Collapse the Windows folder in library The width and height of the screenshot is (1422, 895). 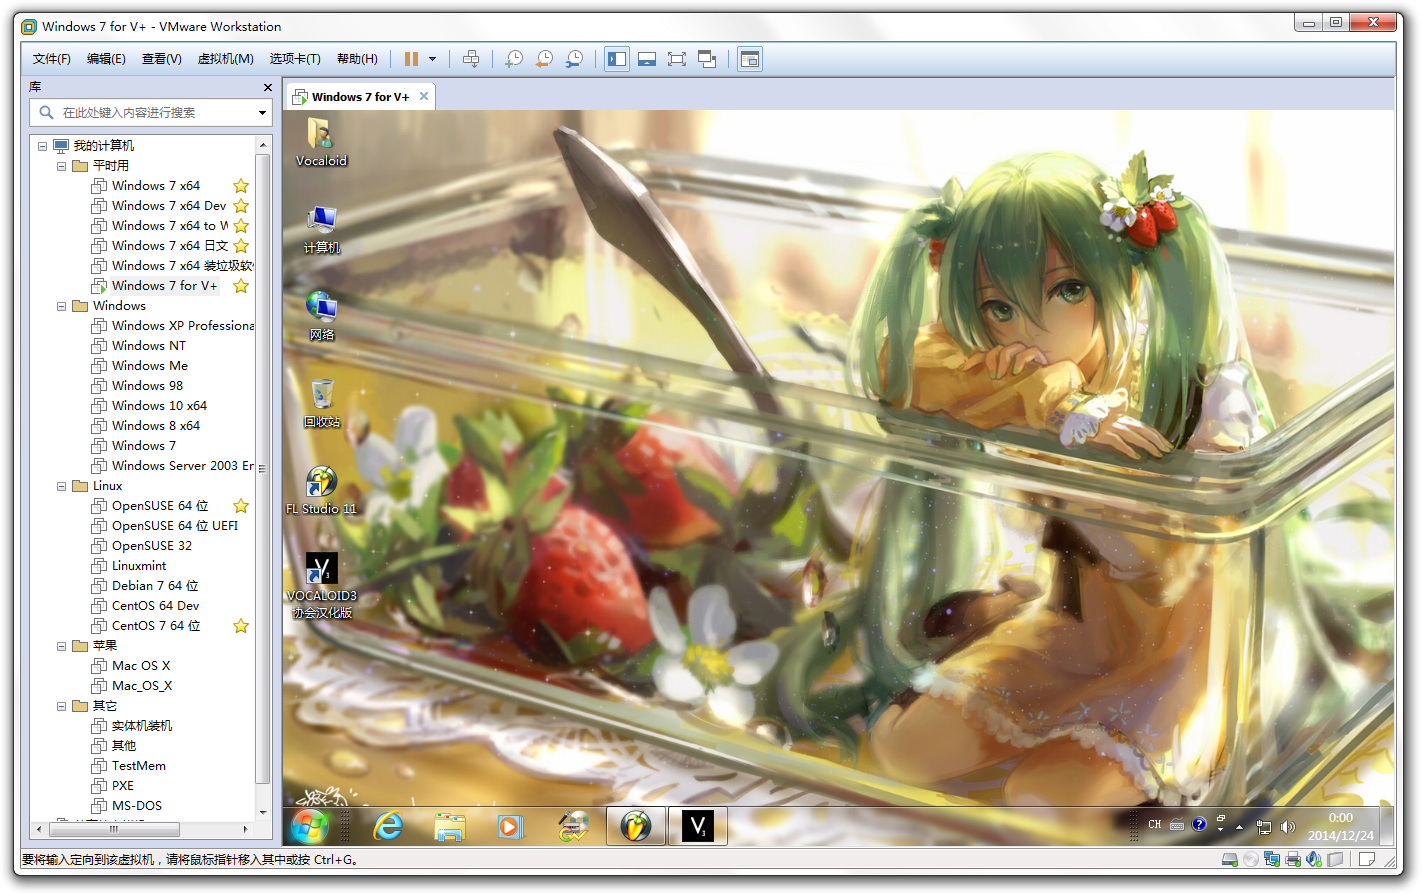click(61, 306)
